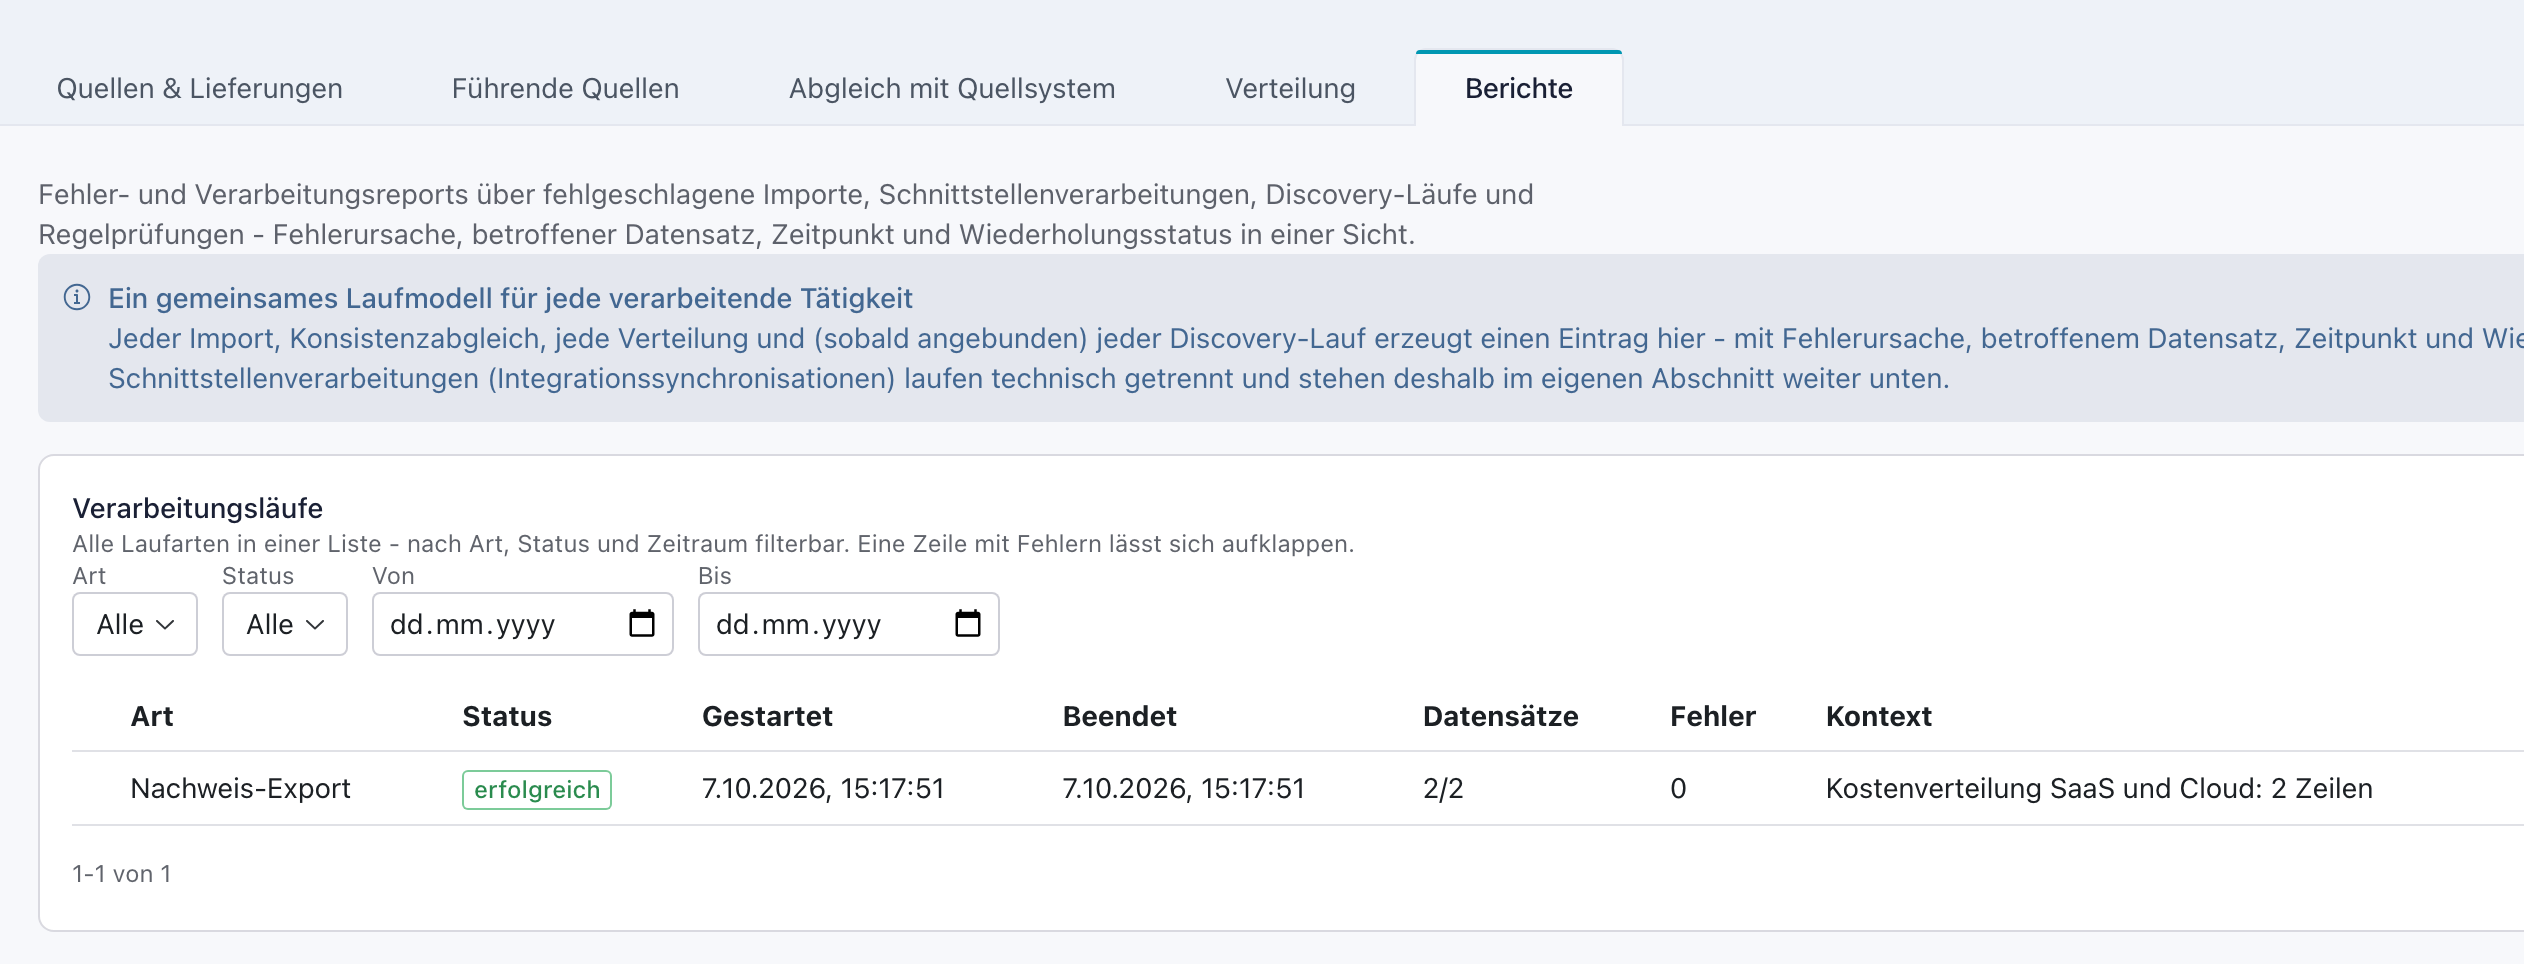
Task: Click the Fehler value 0
Action: pos(1678,788)
